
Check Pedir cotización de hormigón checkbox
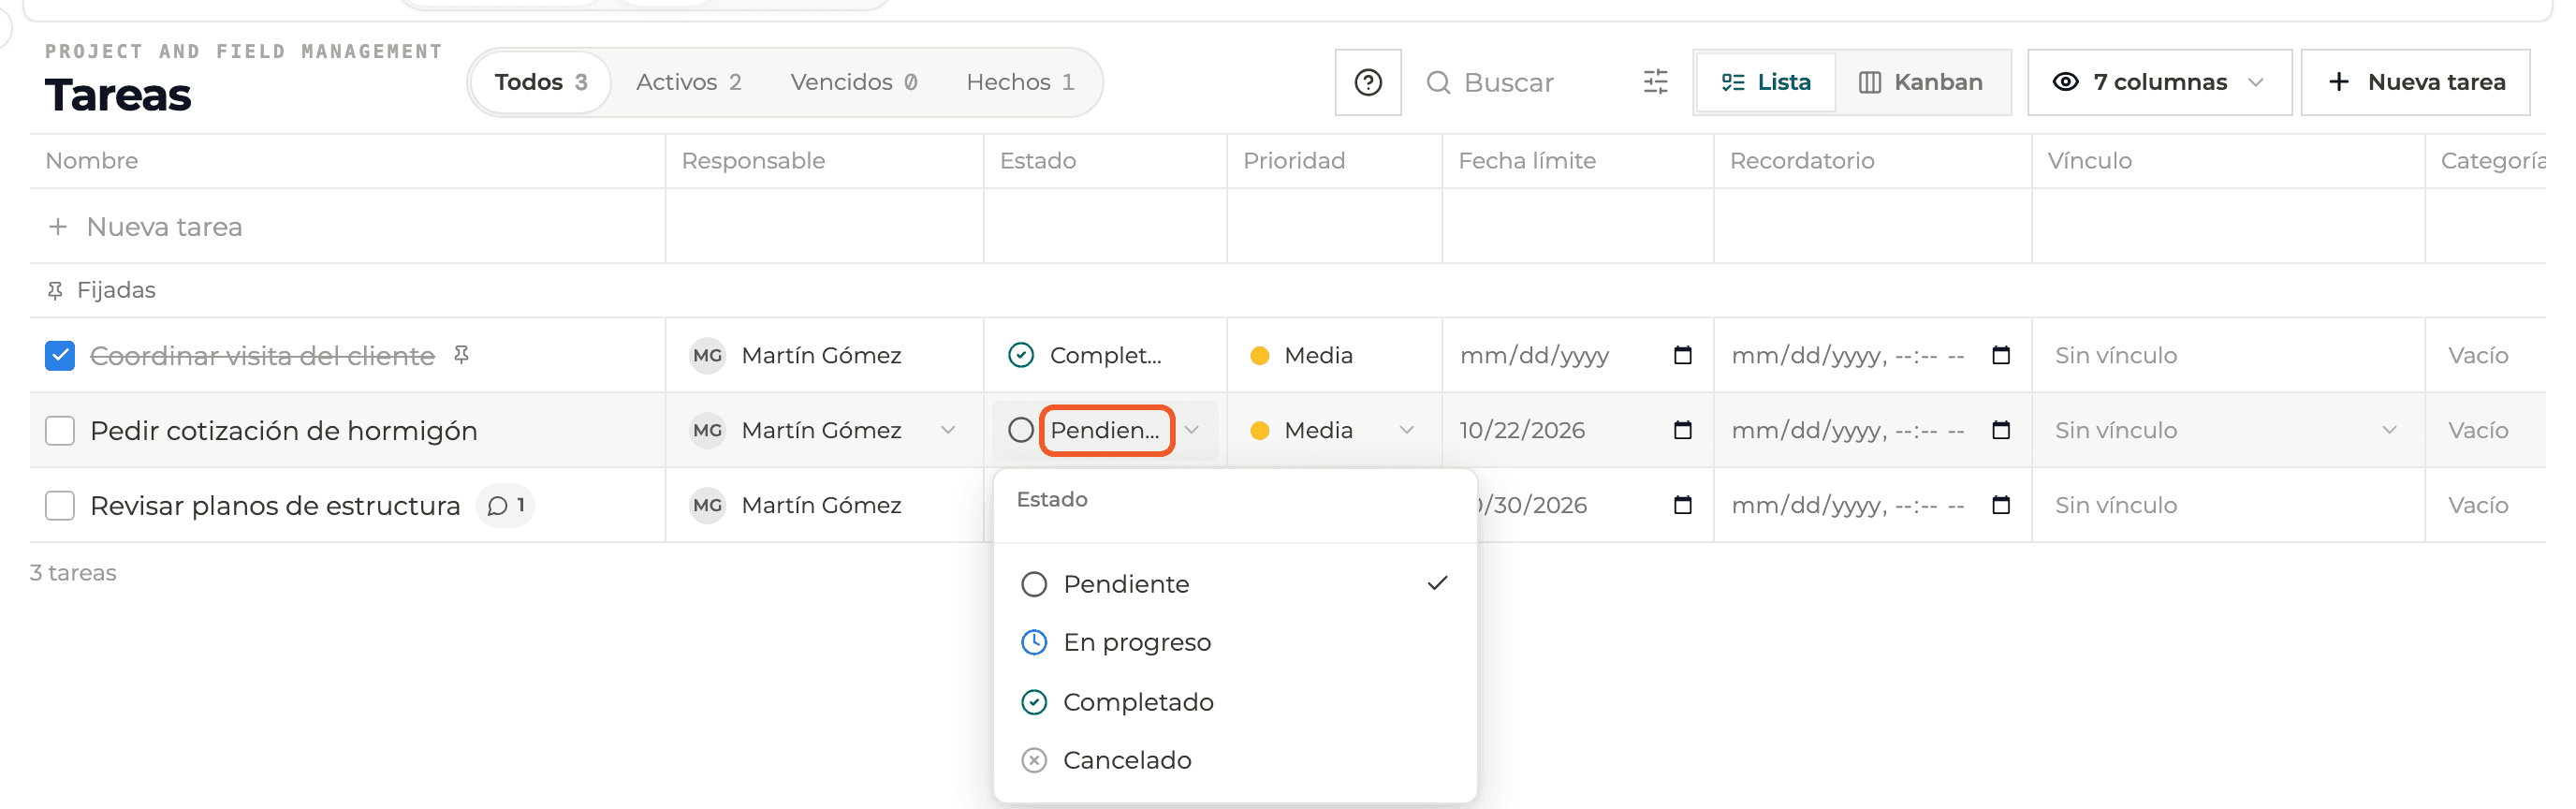coord(60,430)
